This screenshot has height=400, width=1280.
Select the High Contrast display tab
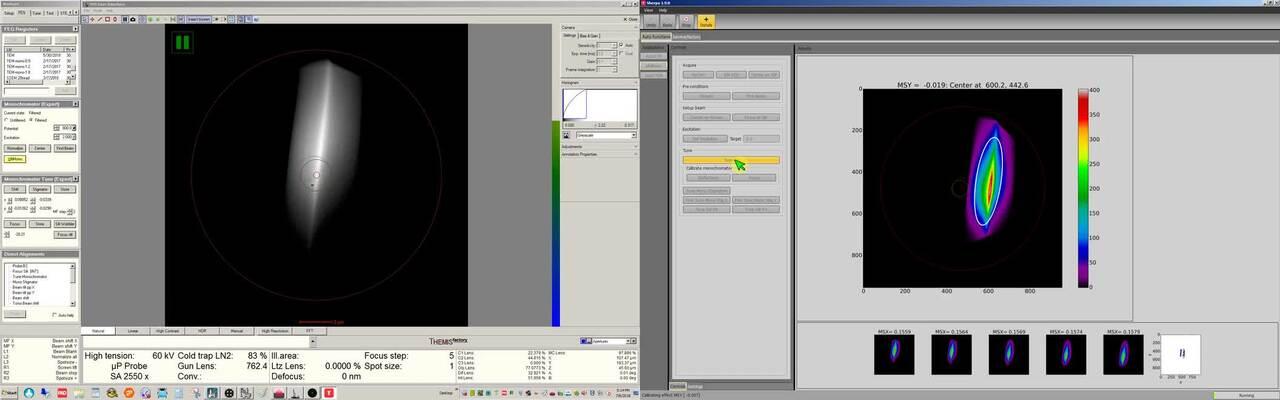pyautogui.click(x=166, y=330)
